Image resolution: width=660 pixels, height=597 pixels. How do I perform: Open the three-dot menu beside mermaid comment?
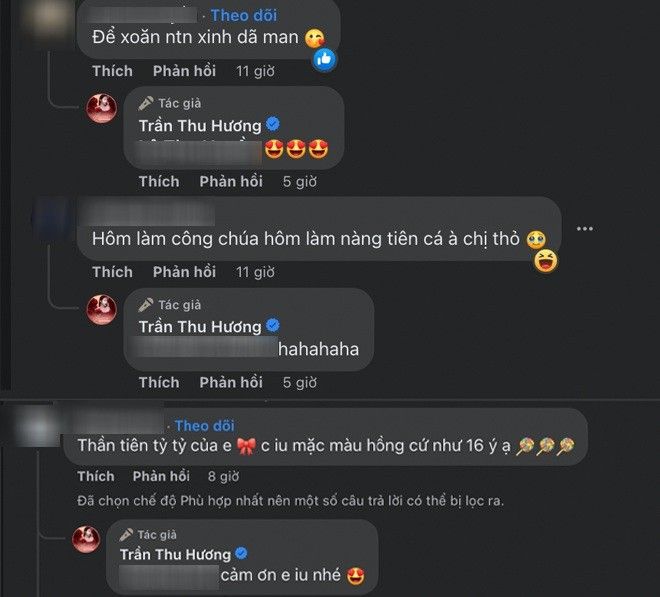click(x=585, y=229)
